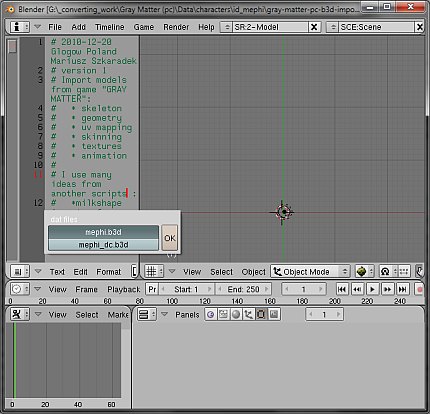Browse scenes via SCE:Scene arrows
The height and width of the screenshot is (414, 430).
[333, 27]
